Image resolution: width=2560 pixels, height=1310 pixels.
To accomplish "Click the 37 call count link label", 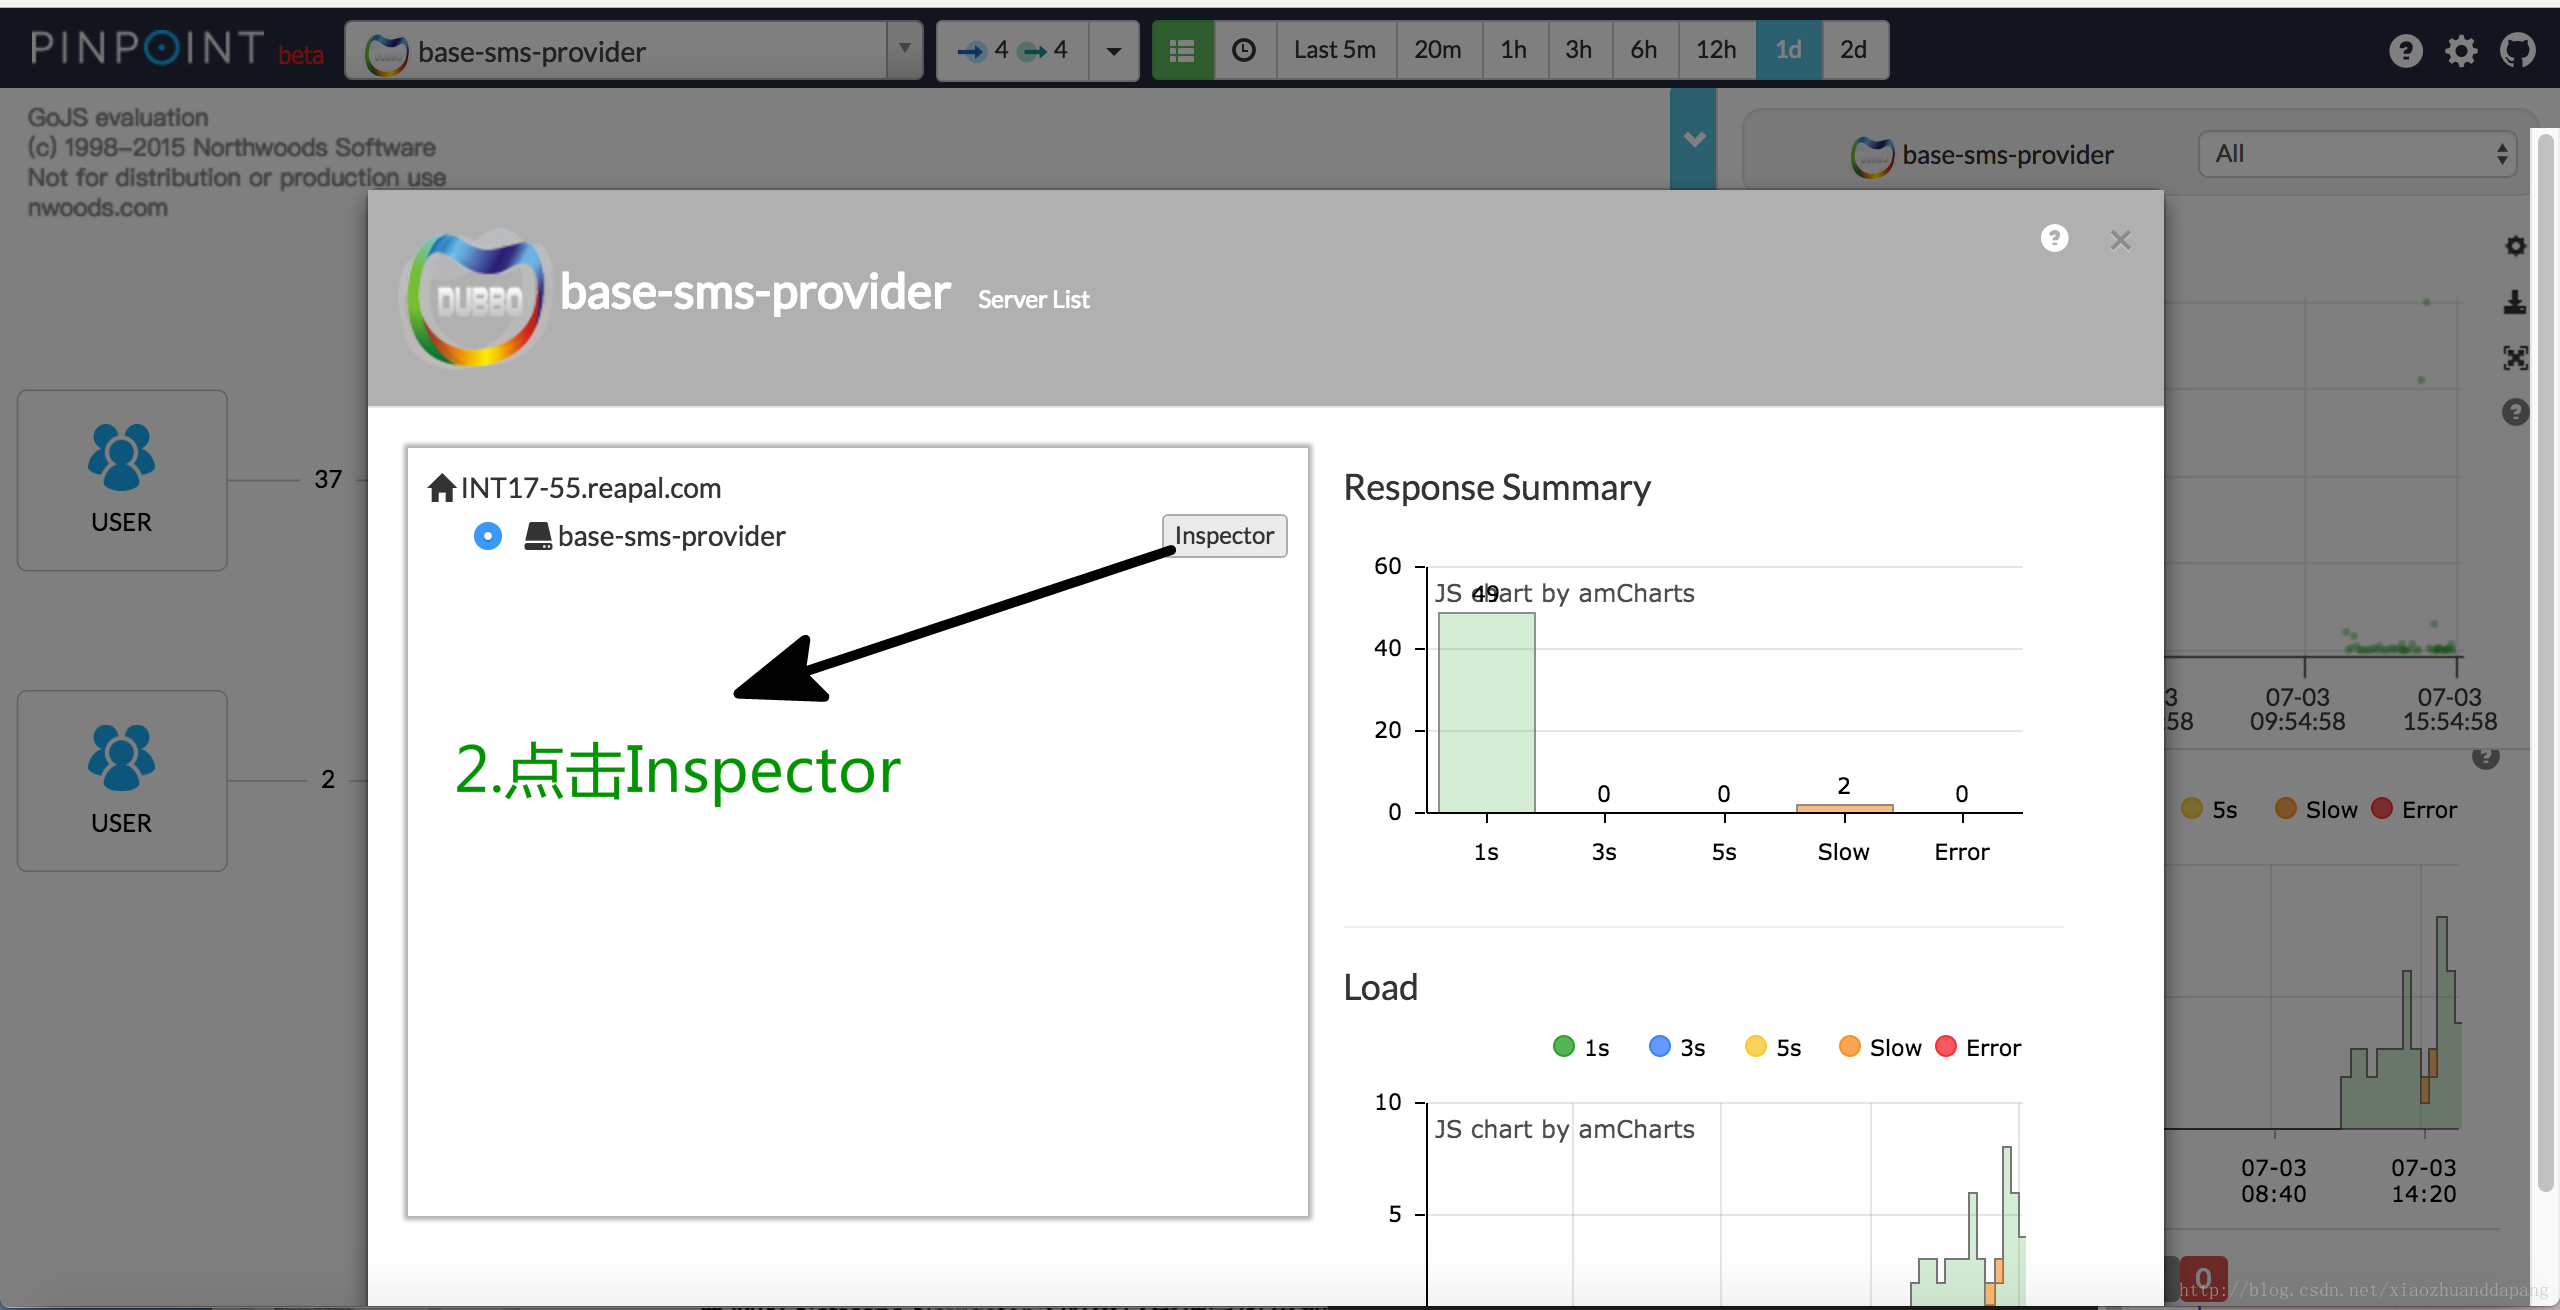I will pyautogui.click(x=328, y=479).
